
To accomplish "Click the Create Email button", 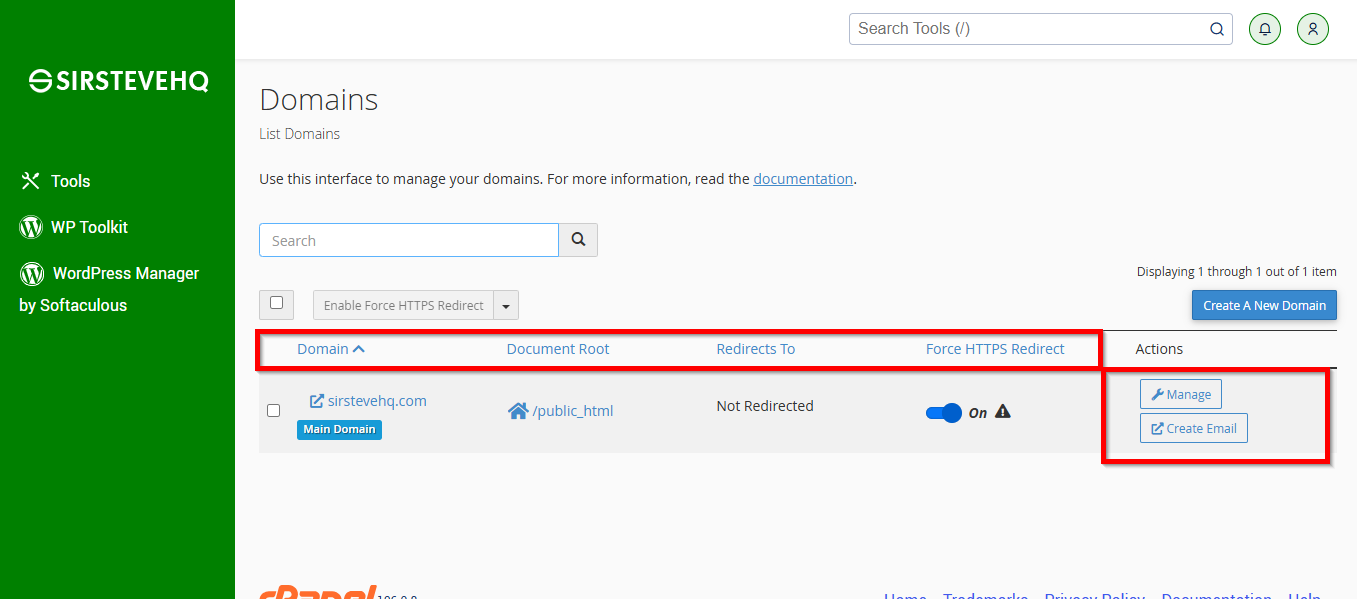I will pos(1194,428).
